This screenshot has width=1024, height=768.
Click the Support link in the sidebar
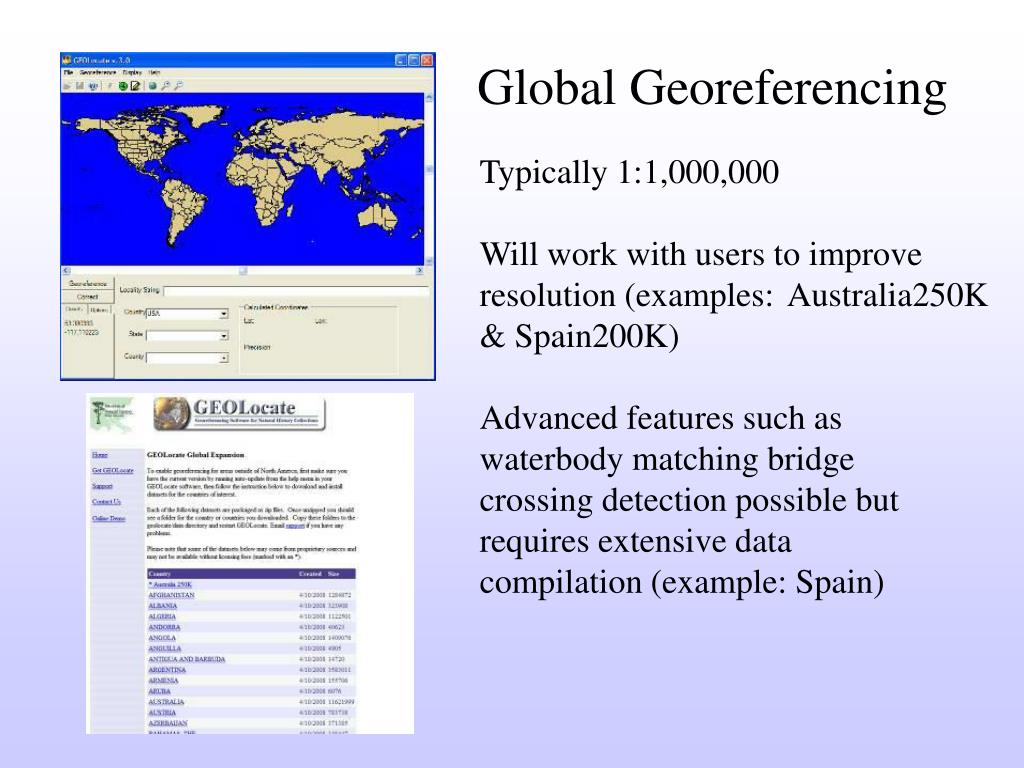pos(102,486)
